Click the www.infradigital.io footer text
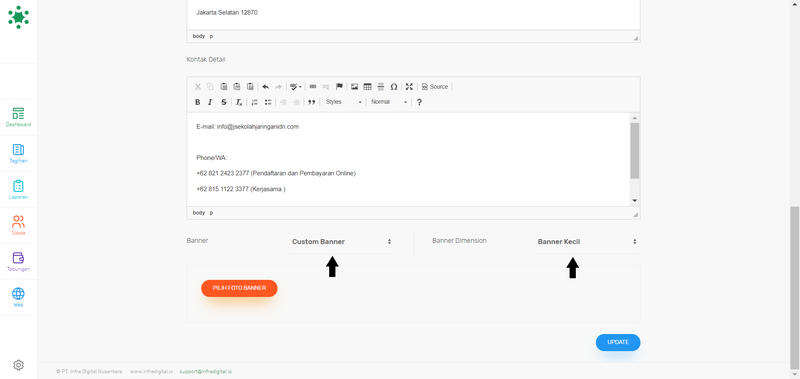The height and width of the screenshot is (379, 800). click(151, 372)
